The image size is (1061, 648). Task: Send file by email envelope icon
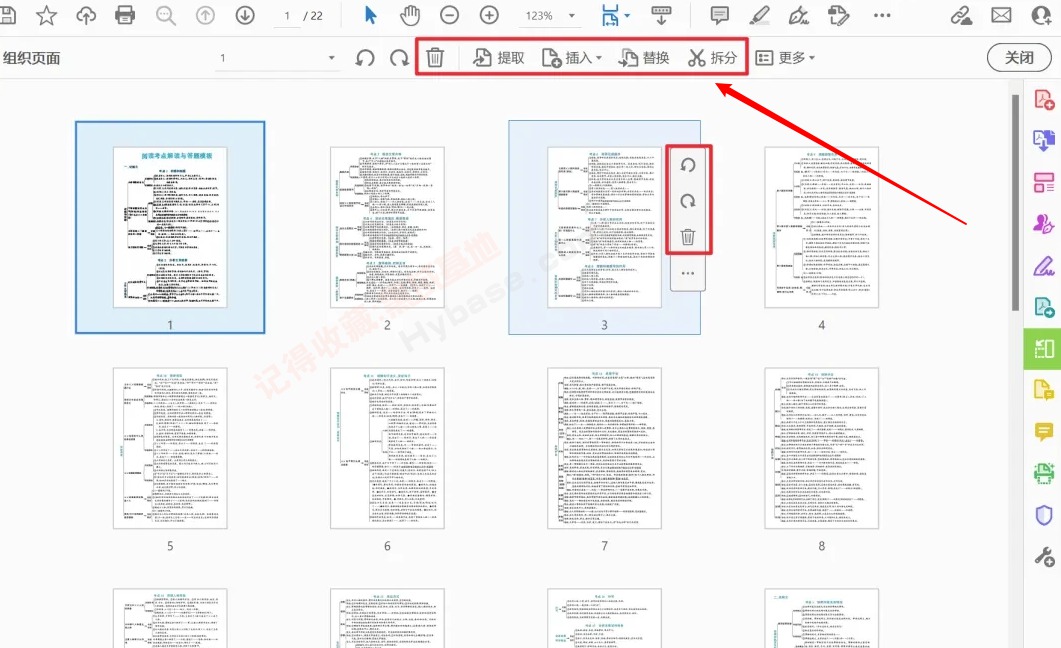tap(1001, 15)
